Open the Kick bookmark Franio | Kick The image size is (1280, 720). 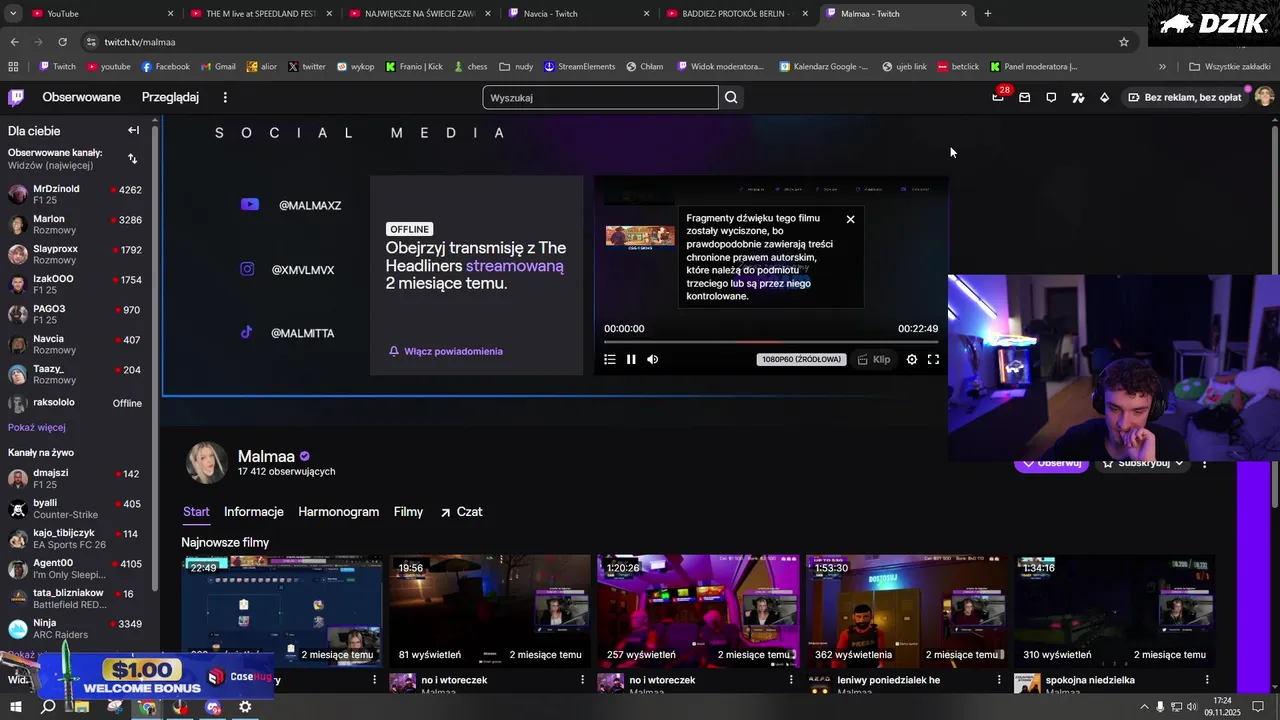pos(414,67)
